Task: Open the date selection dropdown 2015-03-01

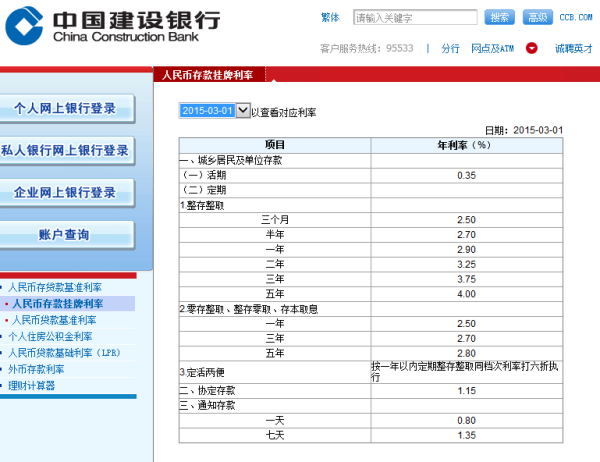Action: coord(215,111)
